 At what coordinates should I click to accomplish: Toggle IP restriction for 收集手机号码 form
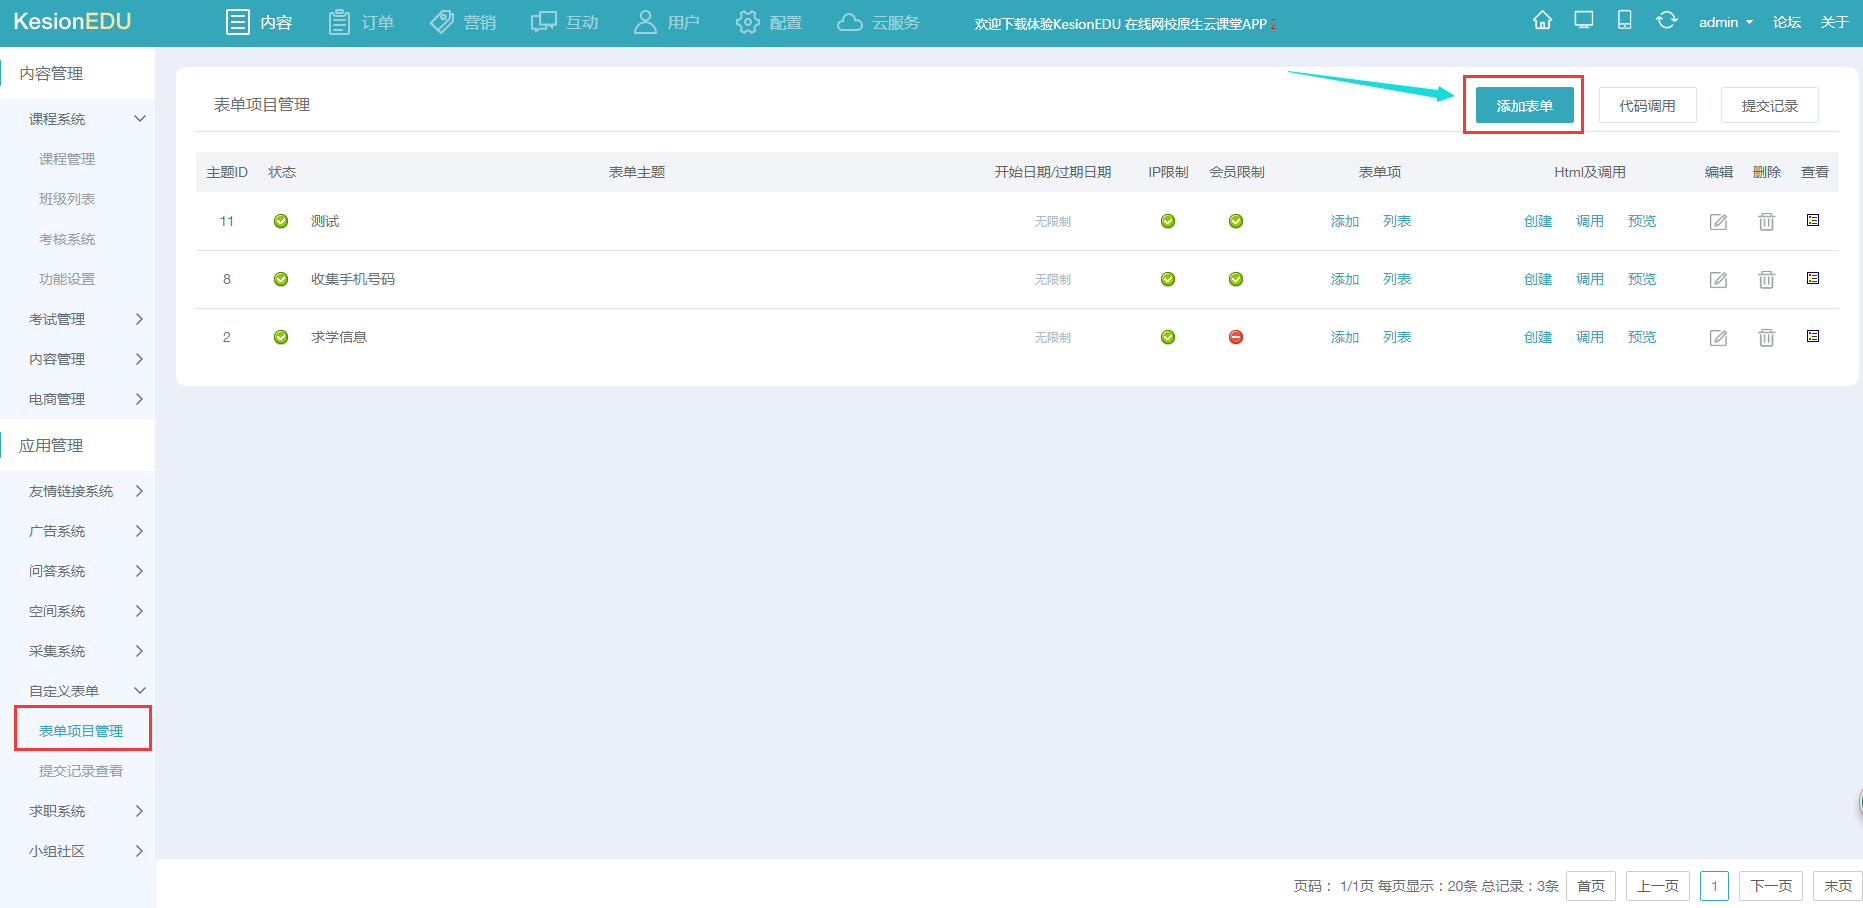[x=1167, y=279]
